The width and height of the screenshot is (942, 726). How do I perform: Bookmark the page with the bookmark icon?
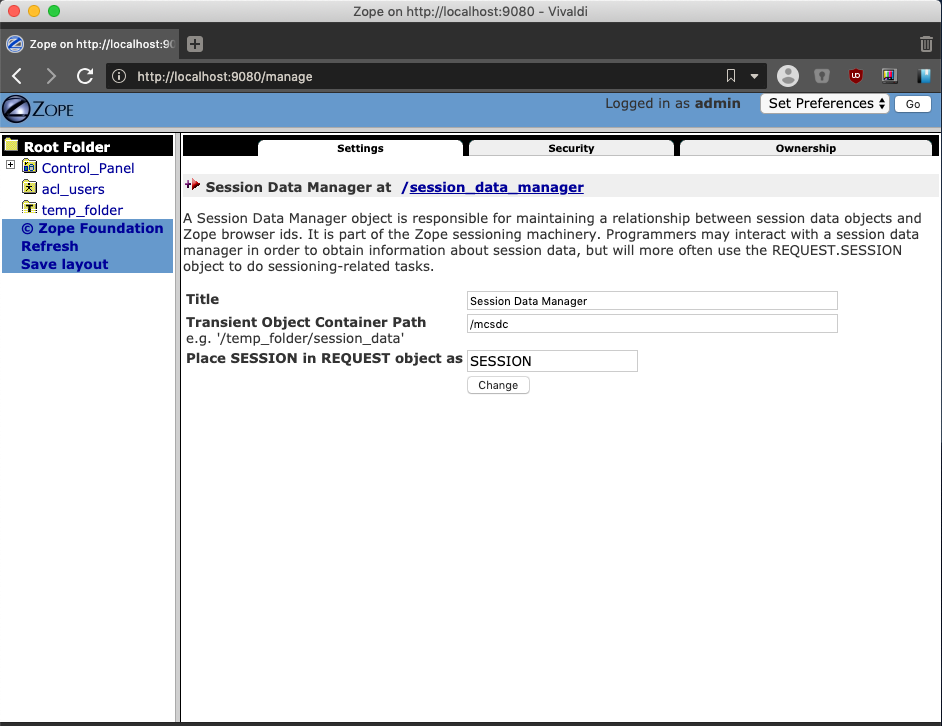tap(731, 76)
